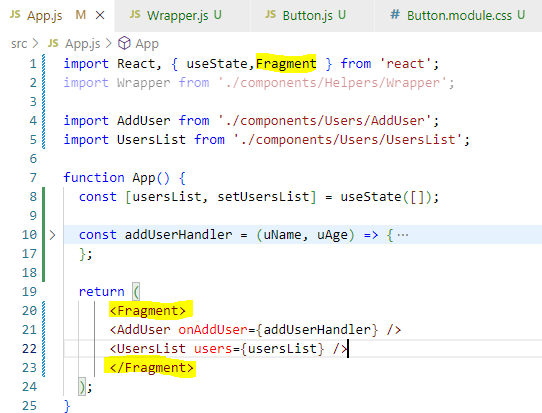Screen dimensions: 542x413
Task: Click function App declaration name
Action: 144,178
